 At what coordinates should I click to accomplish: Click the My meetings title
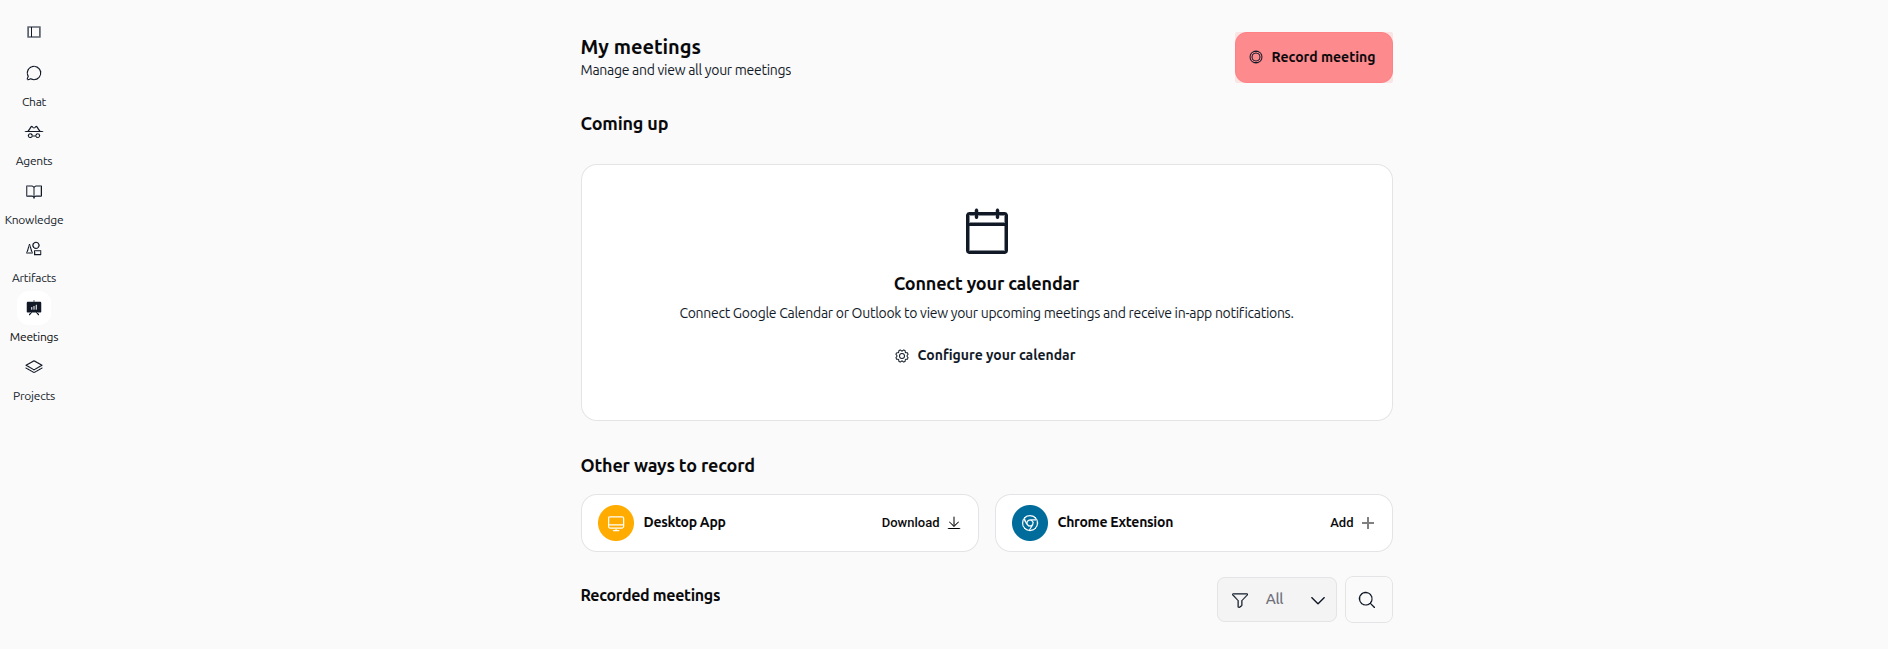(640, 47)
